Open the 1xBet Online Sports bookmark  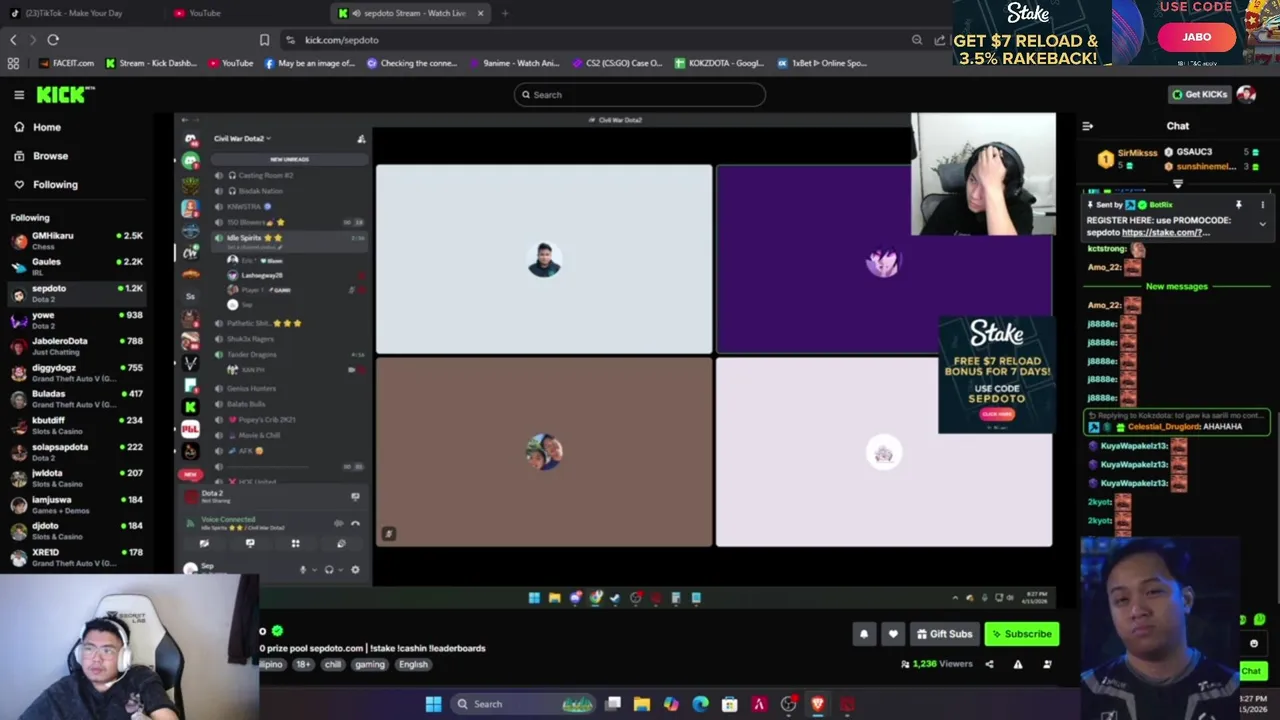click(x=823, y=63)
